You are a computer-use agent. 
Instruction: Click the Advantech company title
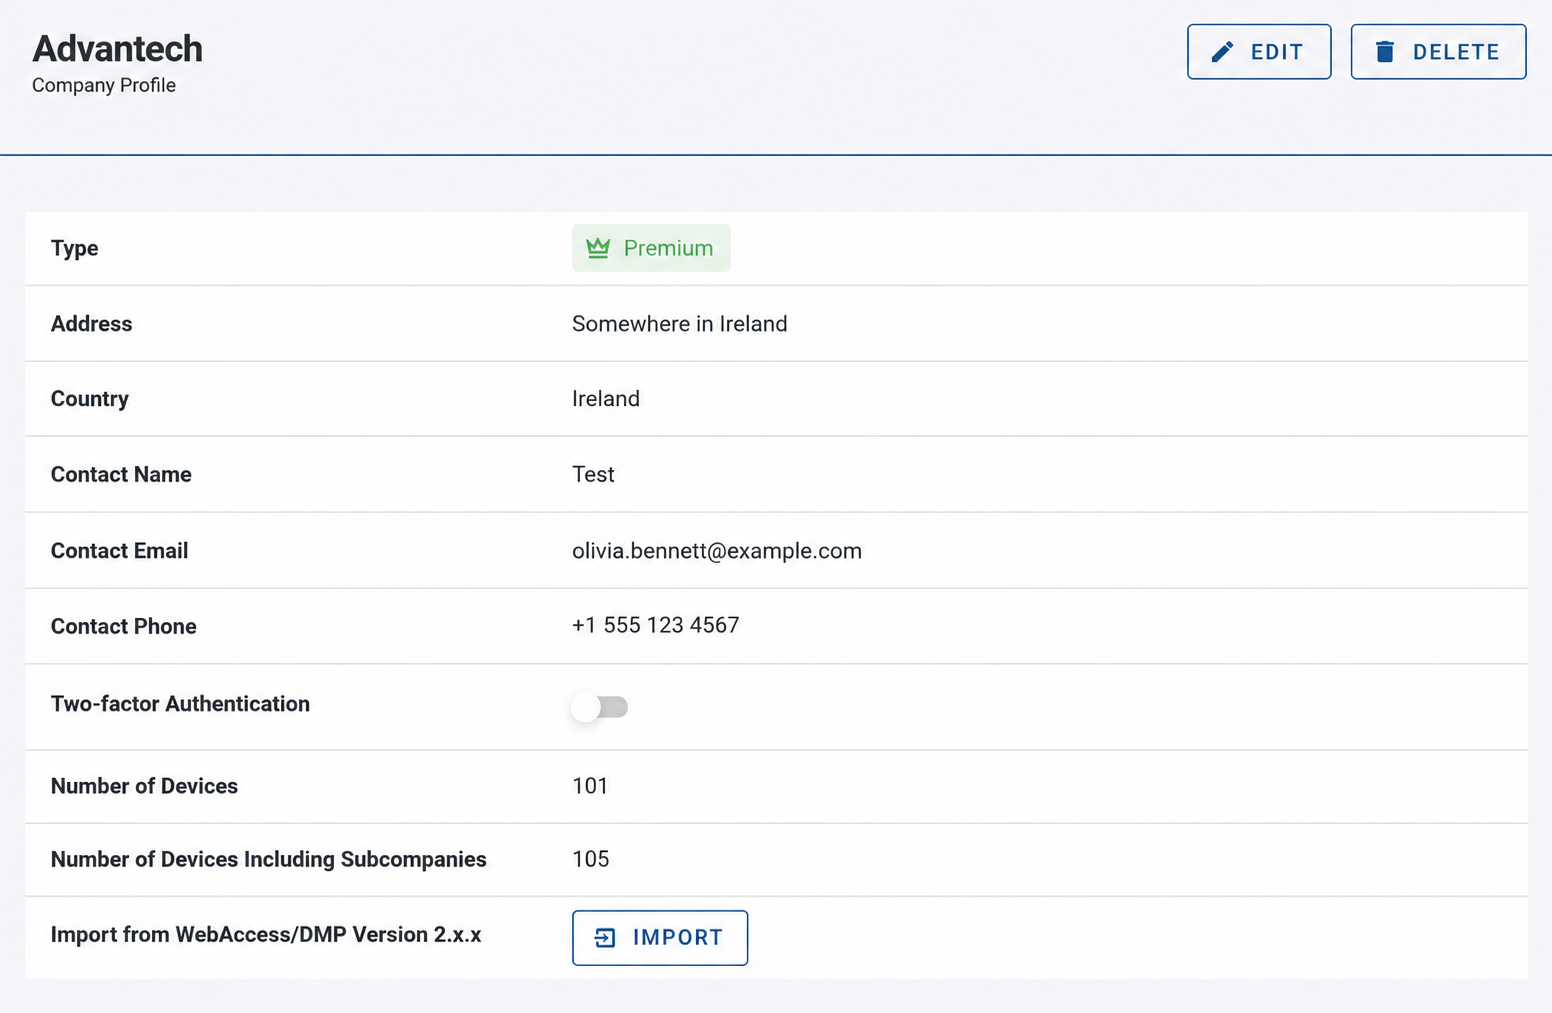[x=117, y=49]
